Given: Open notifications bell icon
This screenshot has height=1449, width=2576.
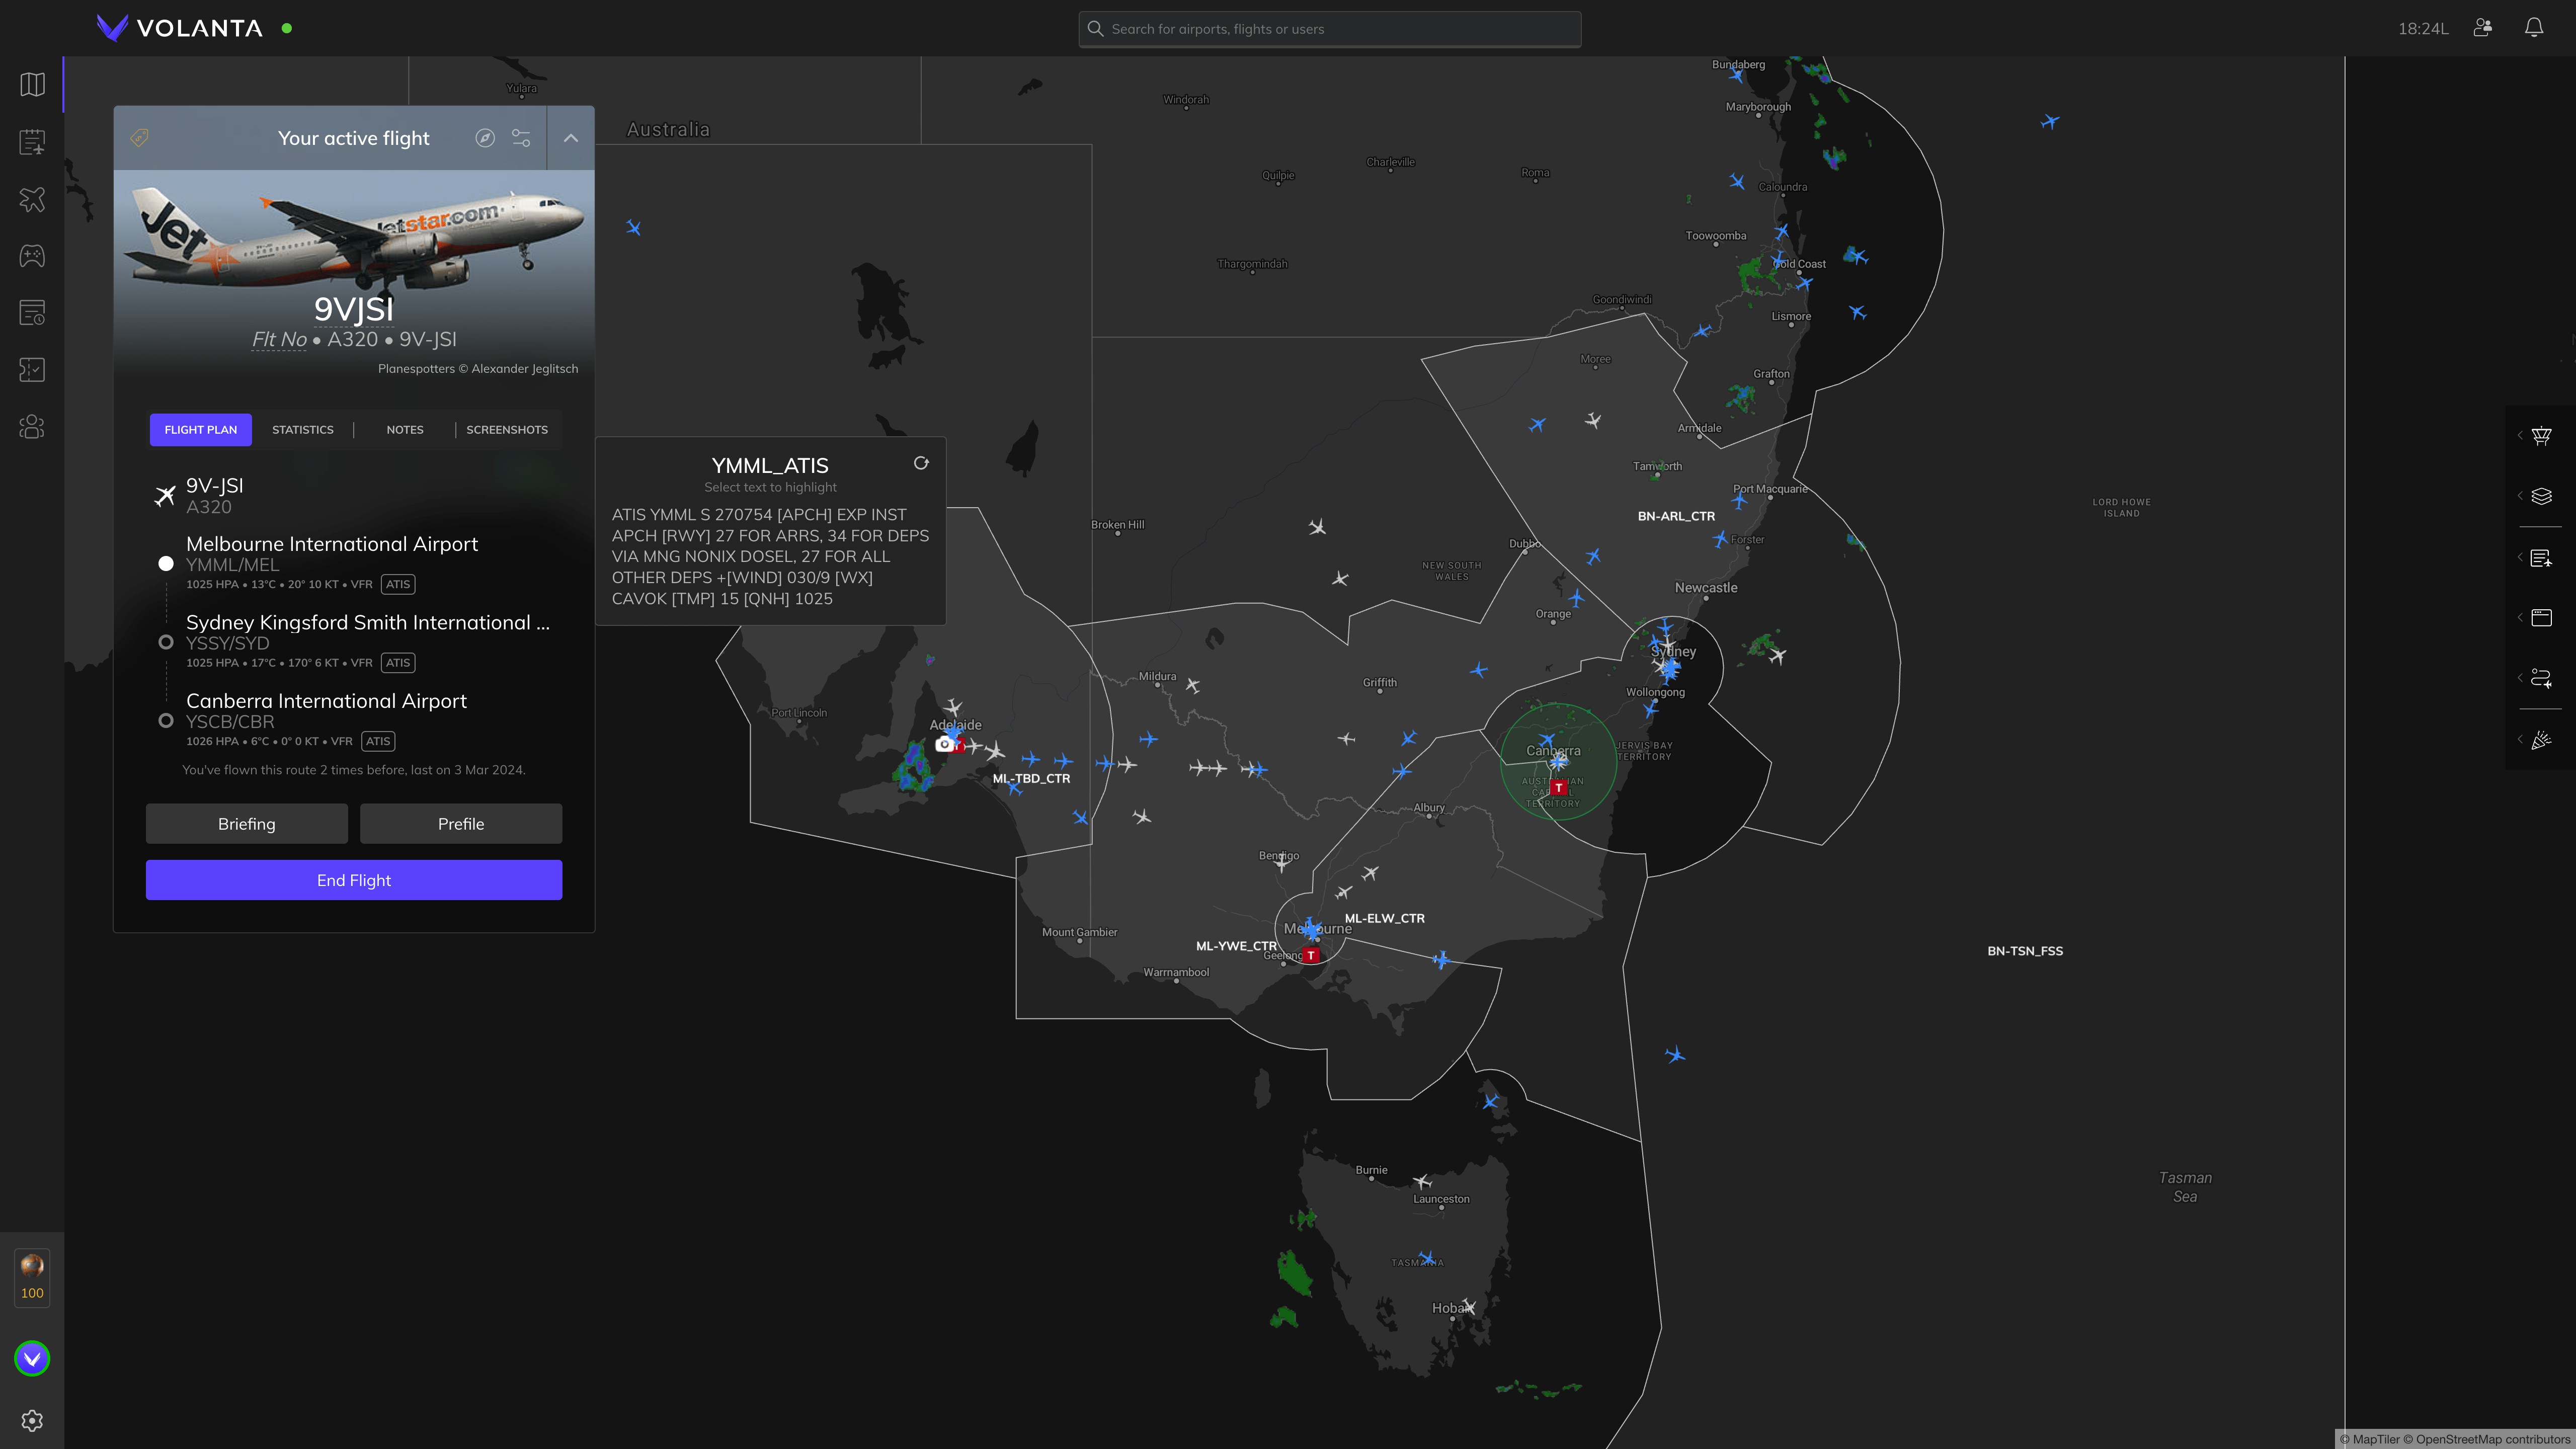Looking at the screenshot, I should click(2534, 28).
